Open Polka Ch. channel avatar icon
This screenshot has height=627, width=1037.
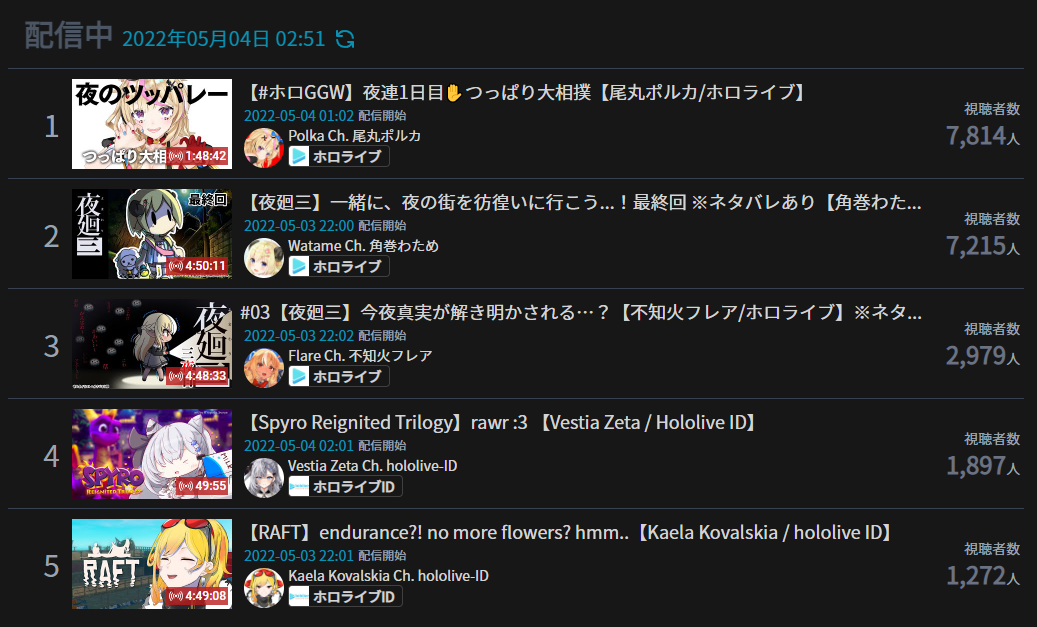pos(264,147)
